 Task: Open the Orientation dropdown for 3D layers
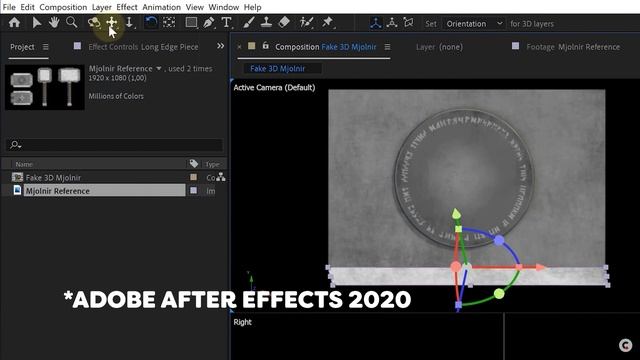click(x=474, y=24)
